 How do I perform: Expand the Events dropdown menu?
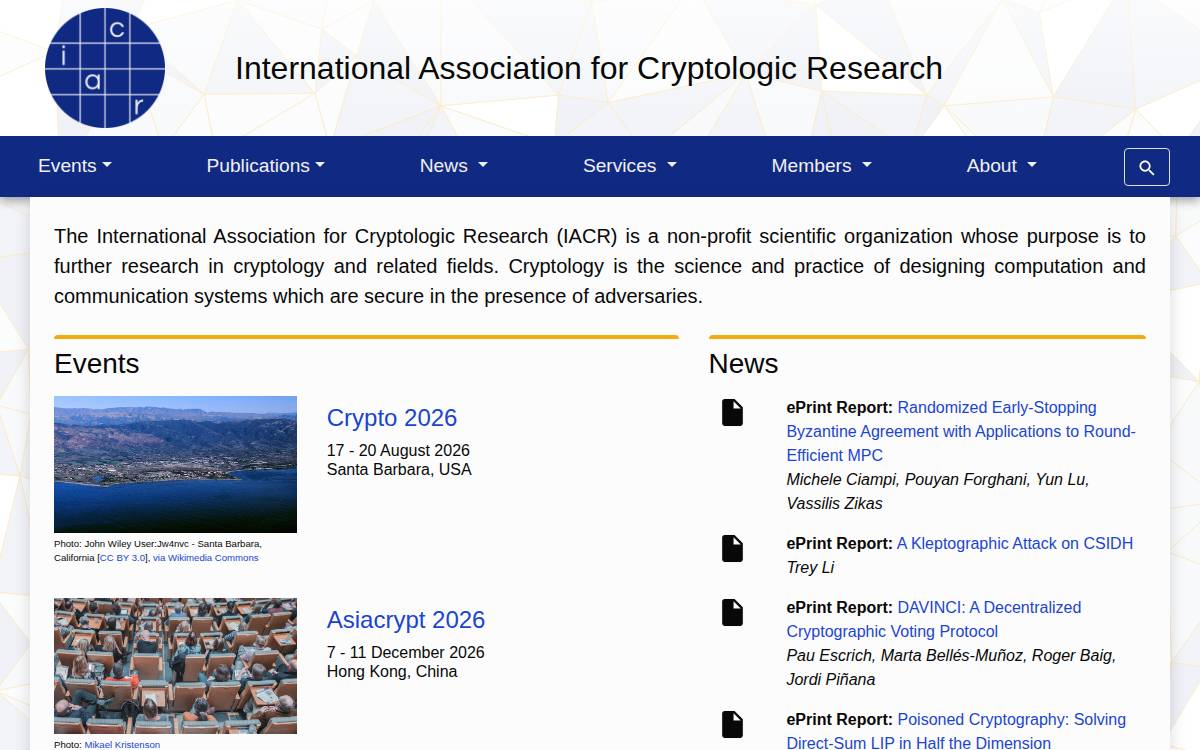pyautogui.click(x=75, y=166)
